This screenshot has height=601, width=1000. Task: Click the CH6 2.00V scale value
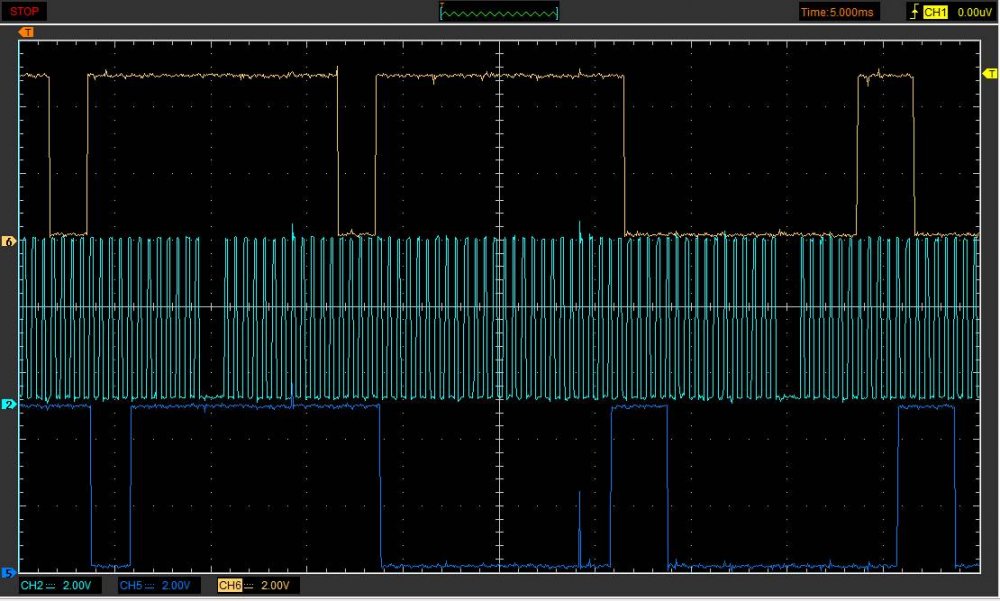[275, 585]
